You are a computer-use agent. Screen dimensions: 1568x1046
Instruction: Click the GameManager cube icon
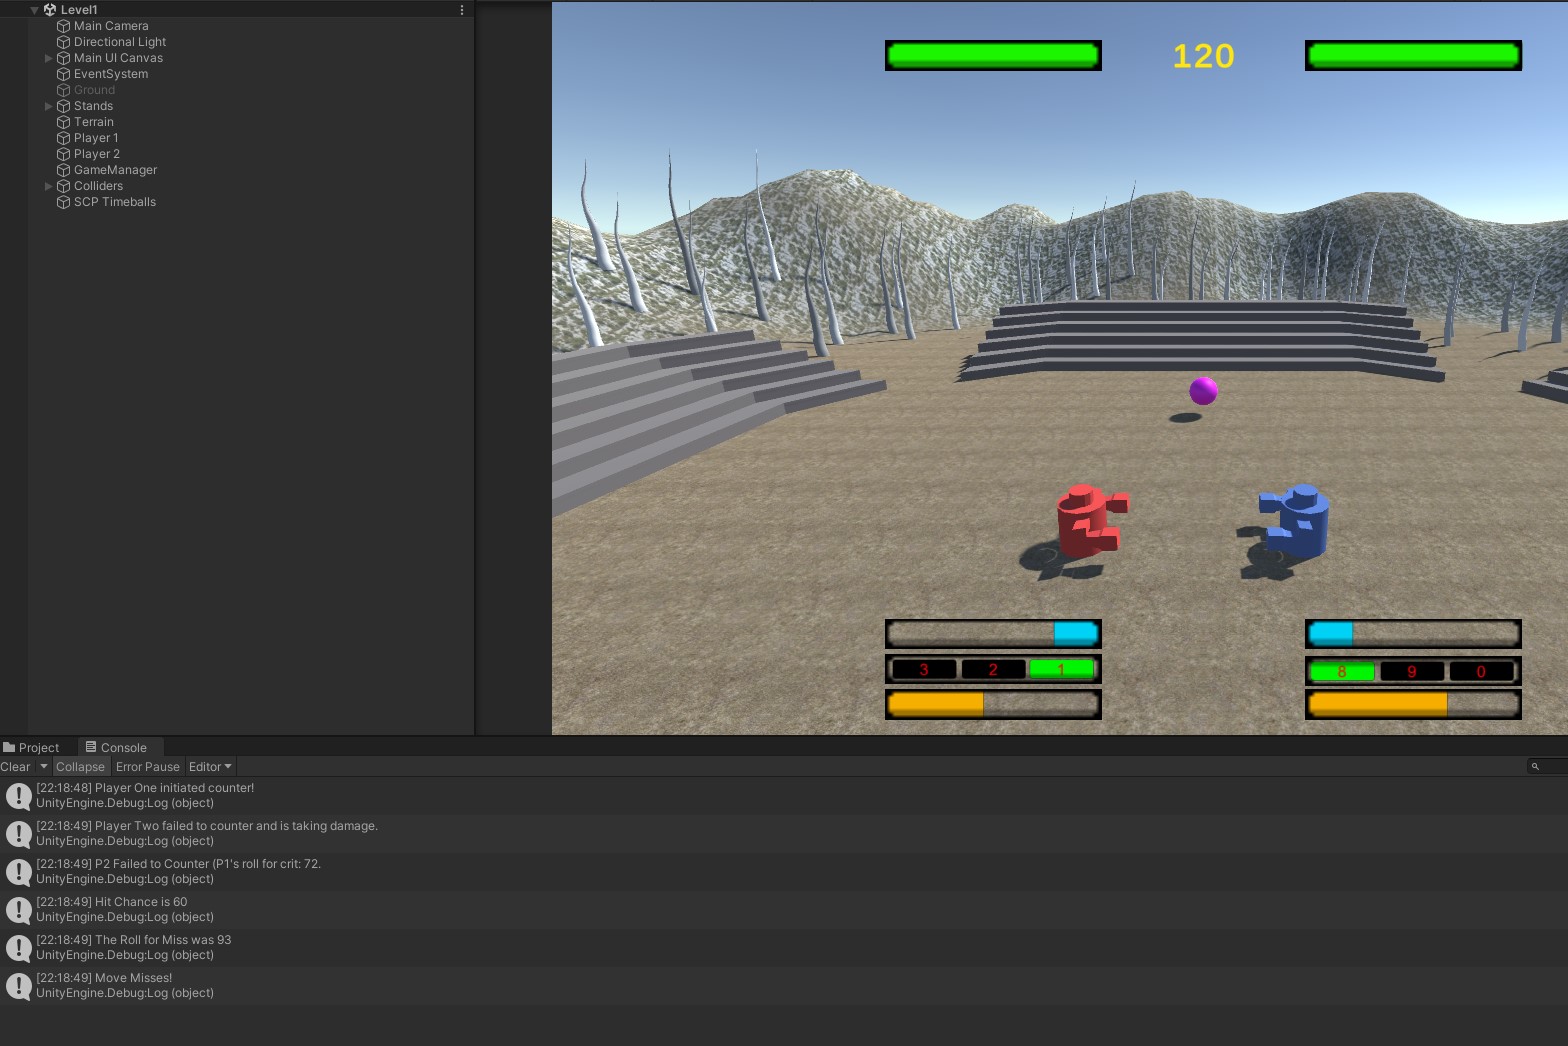pos(63,170)
